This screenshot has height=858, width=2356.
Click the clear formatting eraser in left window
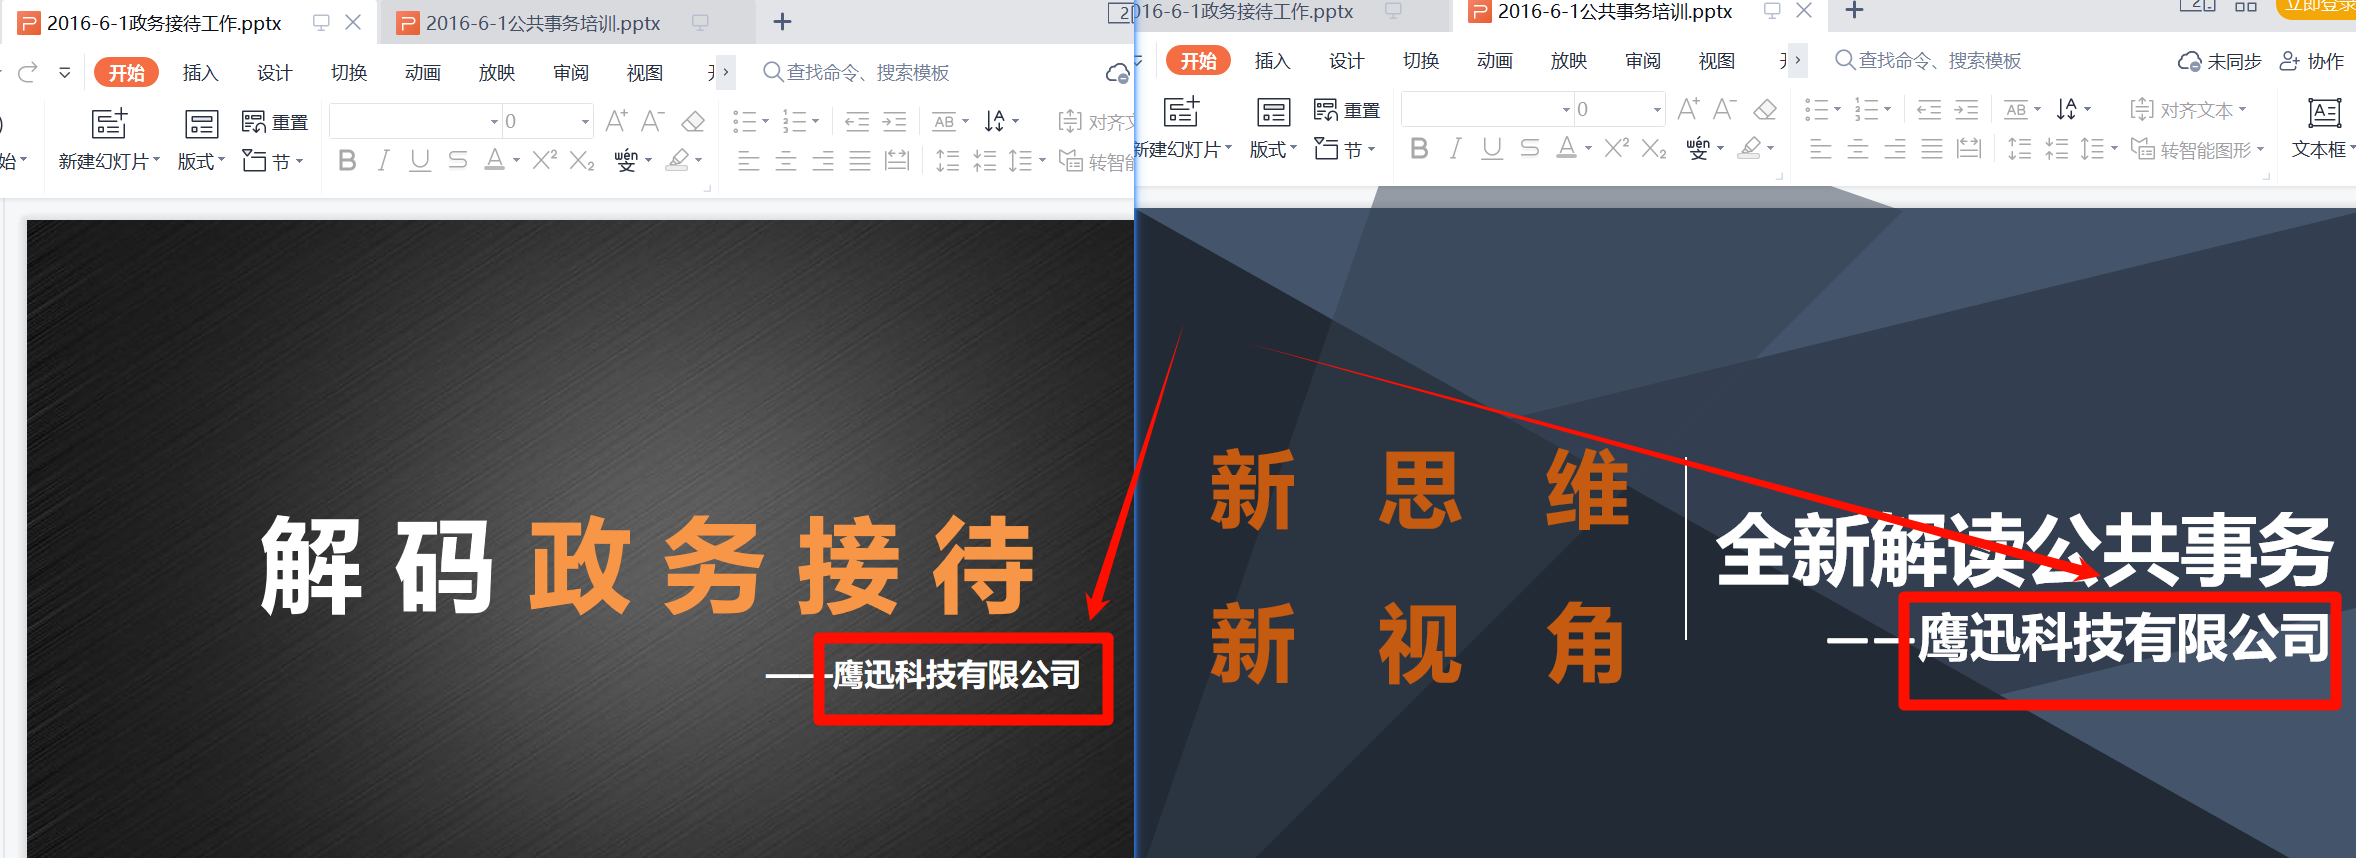pyautogui.click(x=693, y=122)
